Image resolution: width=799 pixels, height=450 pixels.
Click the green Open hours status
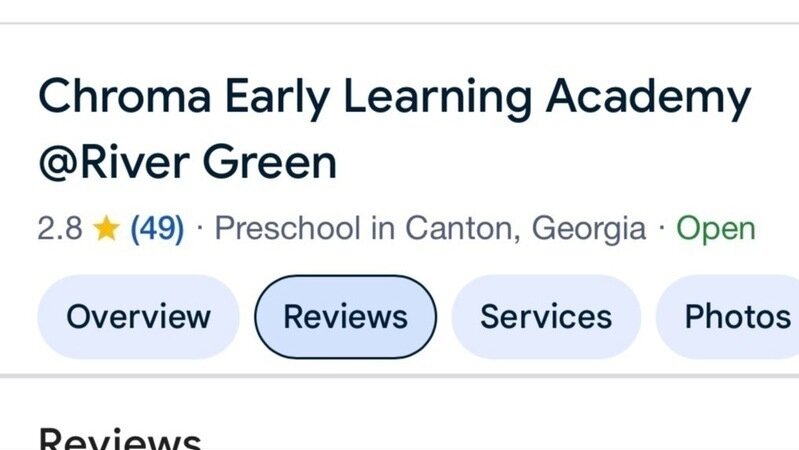(x=715, y=229)
